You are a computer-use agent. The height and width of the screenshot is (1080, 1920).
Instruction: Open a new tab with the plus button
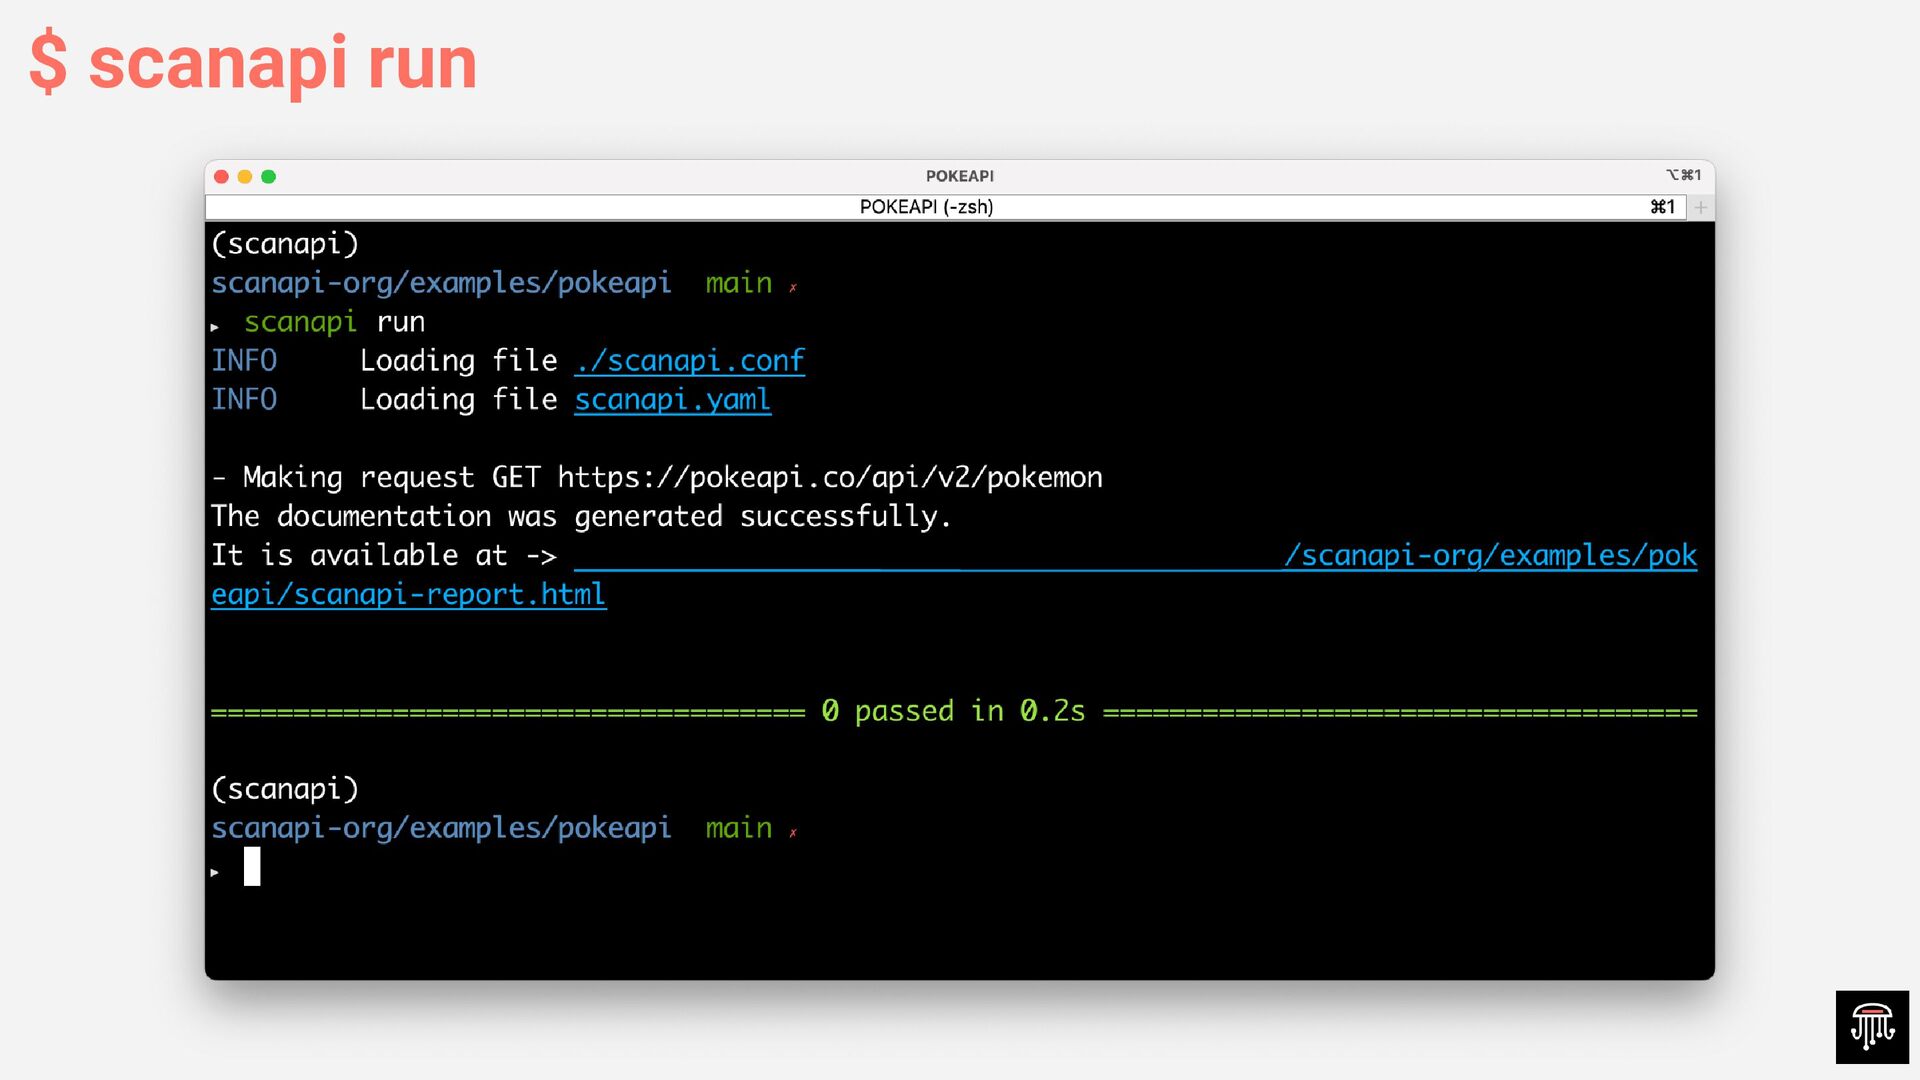pos(1700,207)
